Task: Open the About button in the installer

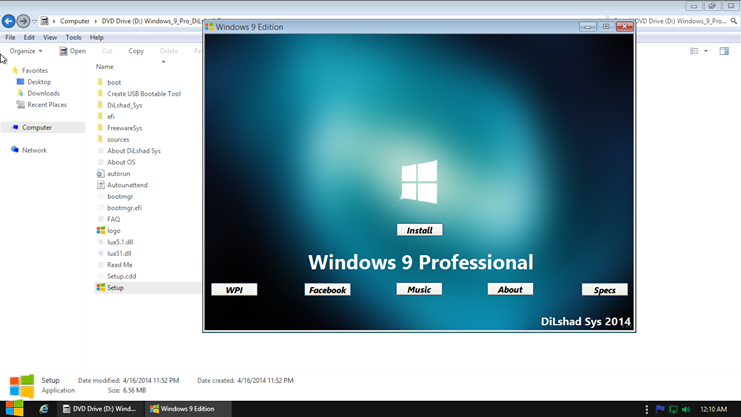Action: [510, 289]
